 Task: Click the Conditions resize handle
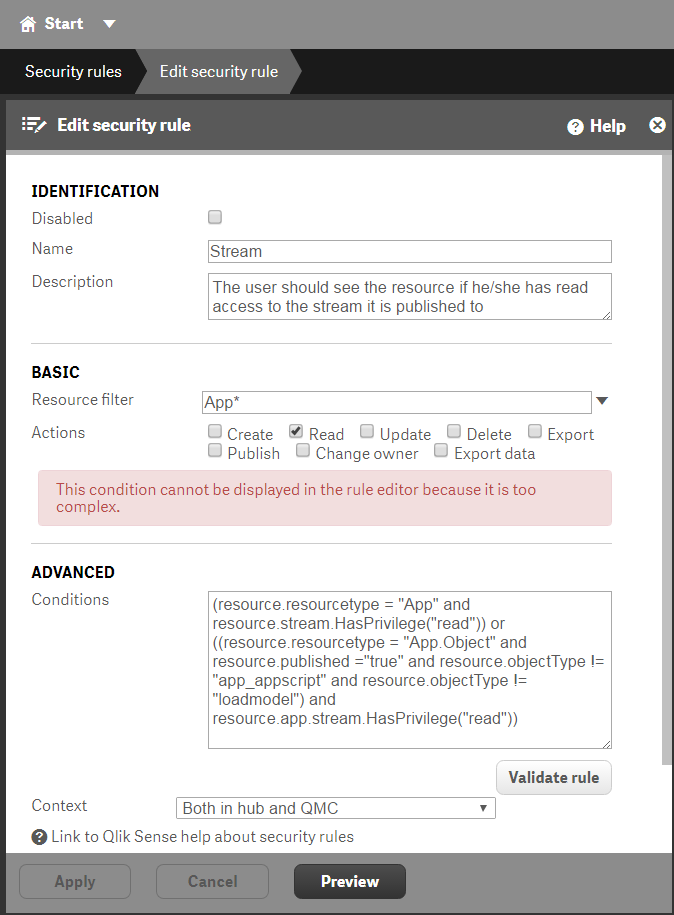pos(606,744)
